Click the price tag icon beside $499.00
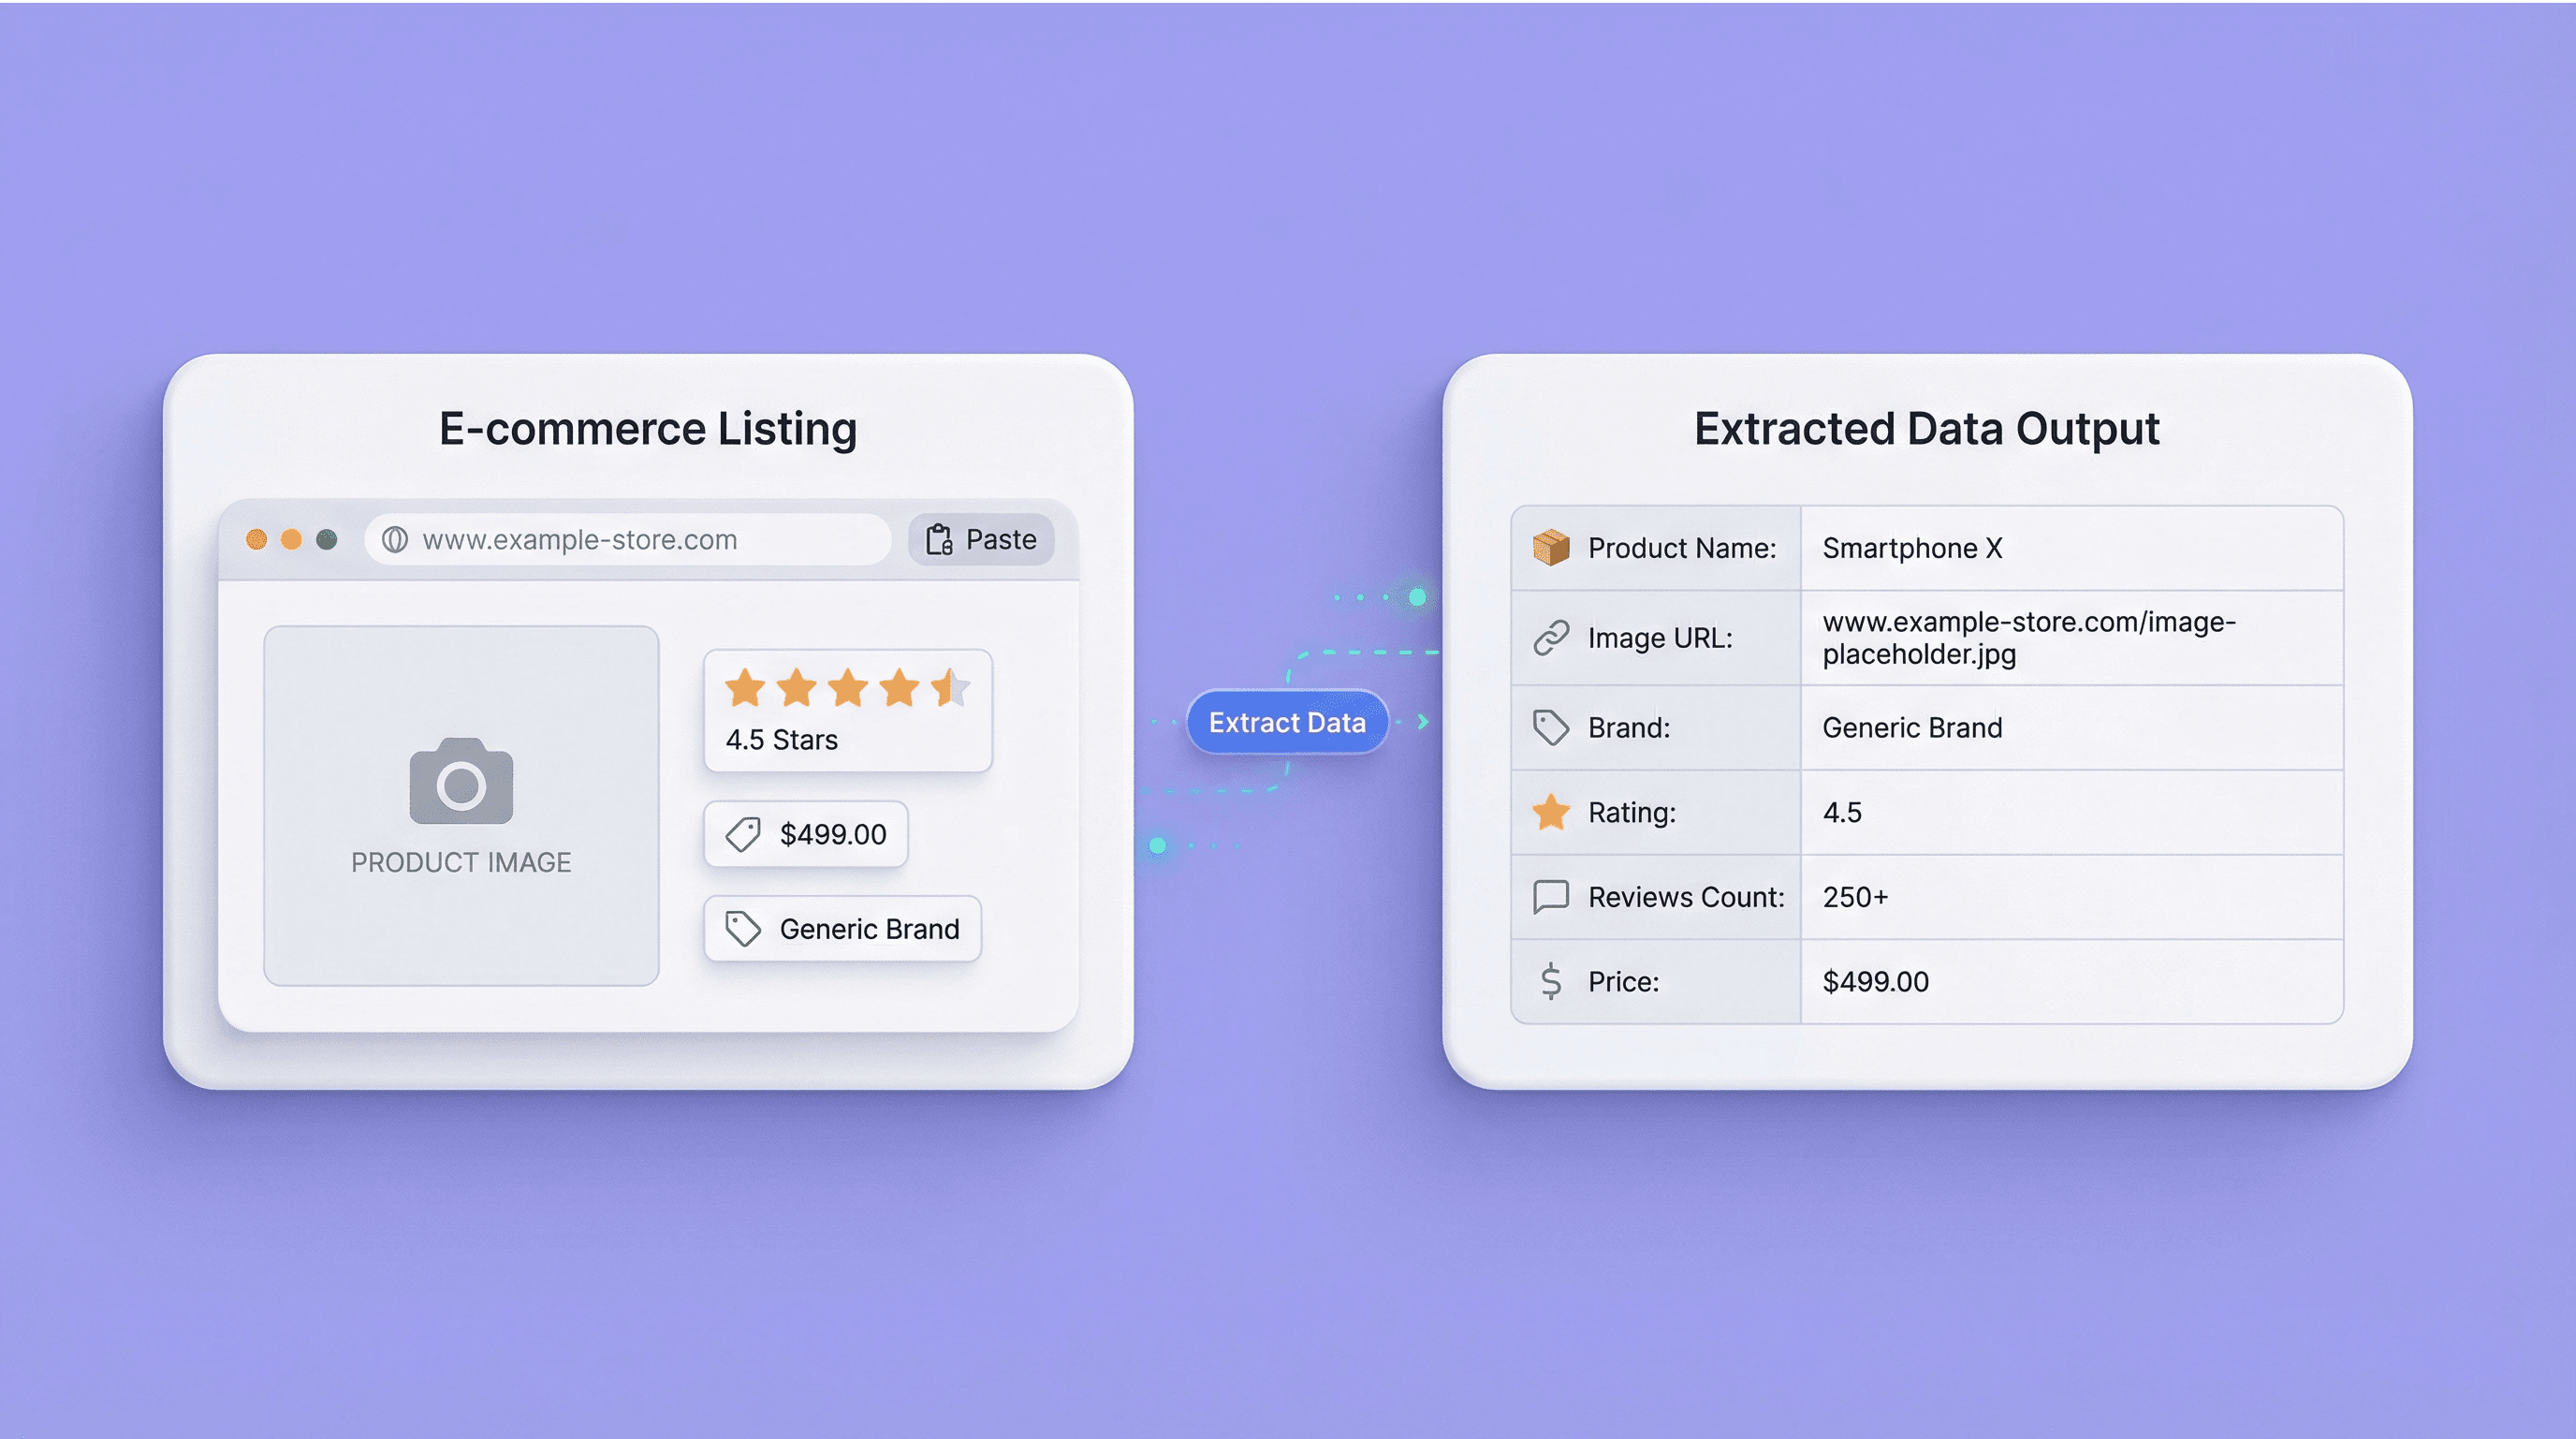 coord(743,834)
